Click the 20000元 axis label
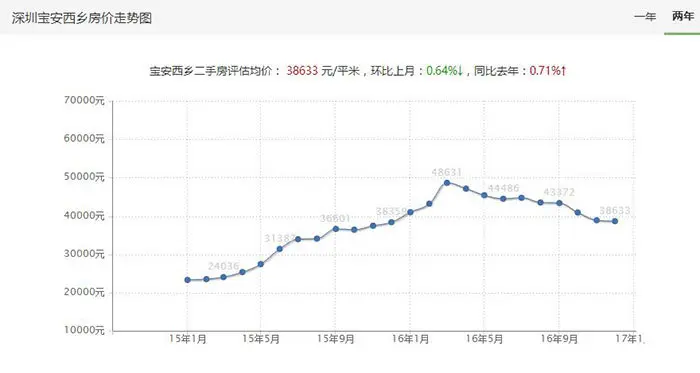The width and height of the screenshot is (700, 373). click(x=84, y=292)
